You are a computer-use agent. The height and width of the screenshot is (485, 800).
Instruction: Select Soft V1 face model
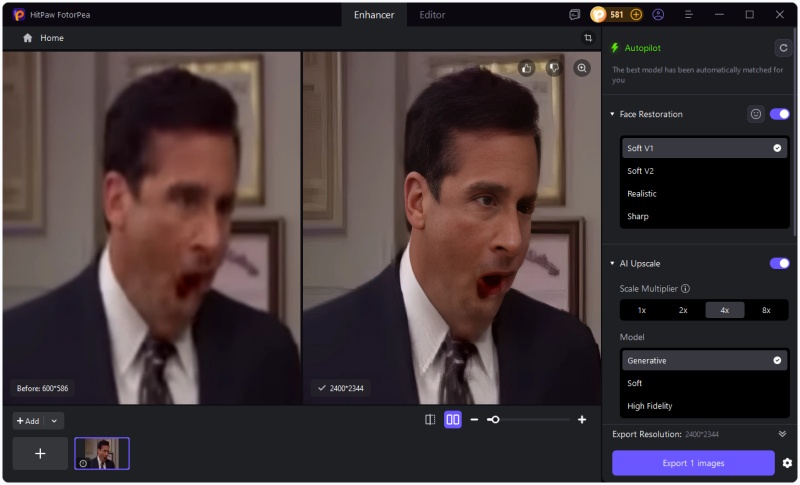[704, 148]
